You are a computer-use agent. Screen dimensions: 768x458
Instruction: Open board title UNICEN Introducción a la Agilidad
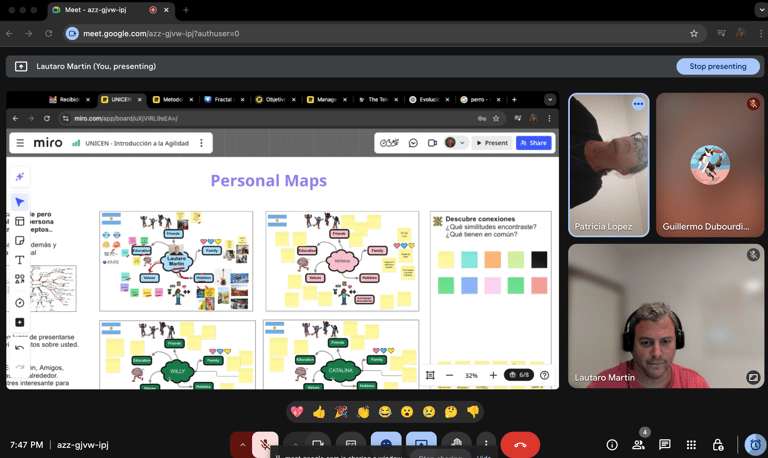[x=137, y=143]
